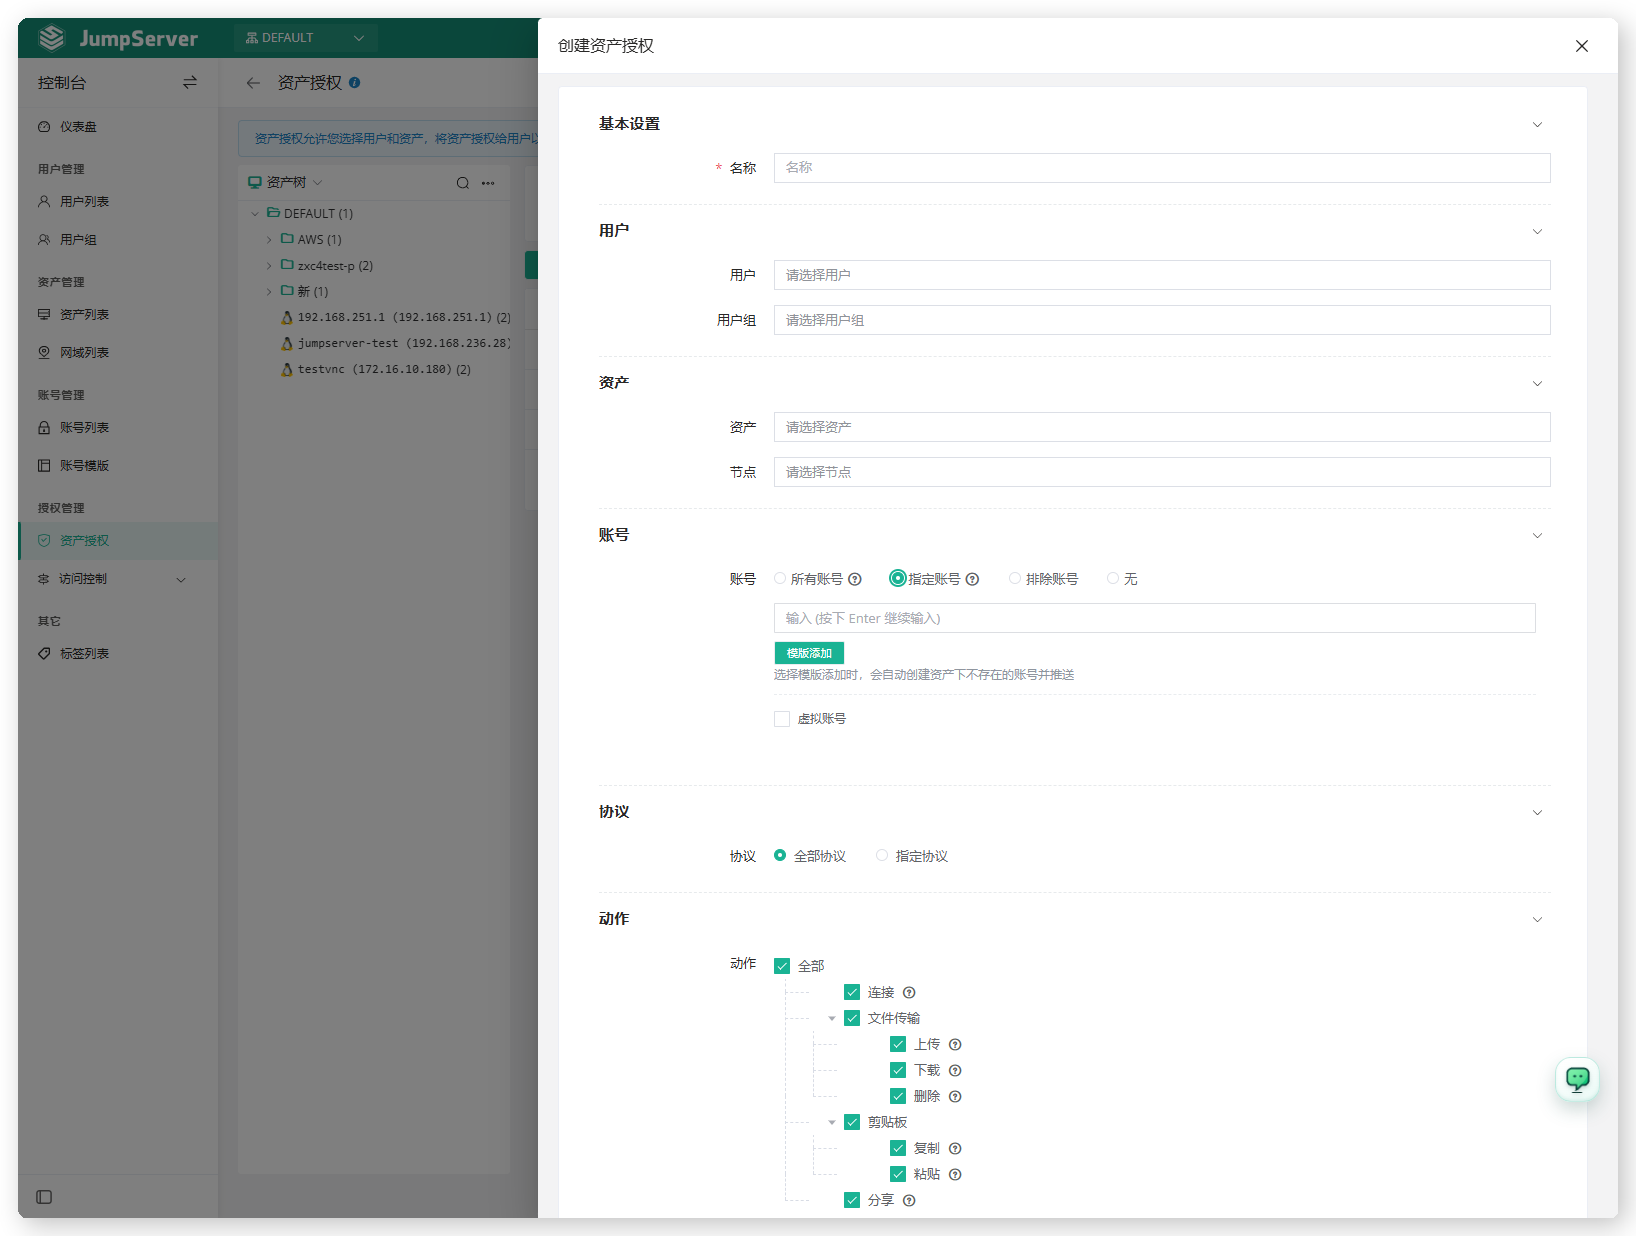This screenshot has width=1636, height=1236.
Task: Open the DEFAULT organization dropdown
Action: pyautogui.click(x=305, y=38)
